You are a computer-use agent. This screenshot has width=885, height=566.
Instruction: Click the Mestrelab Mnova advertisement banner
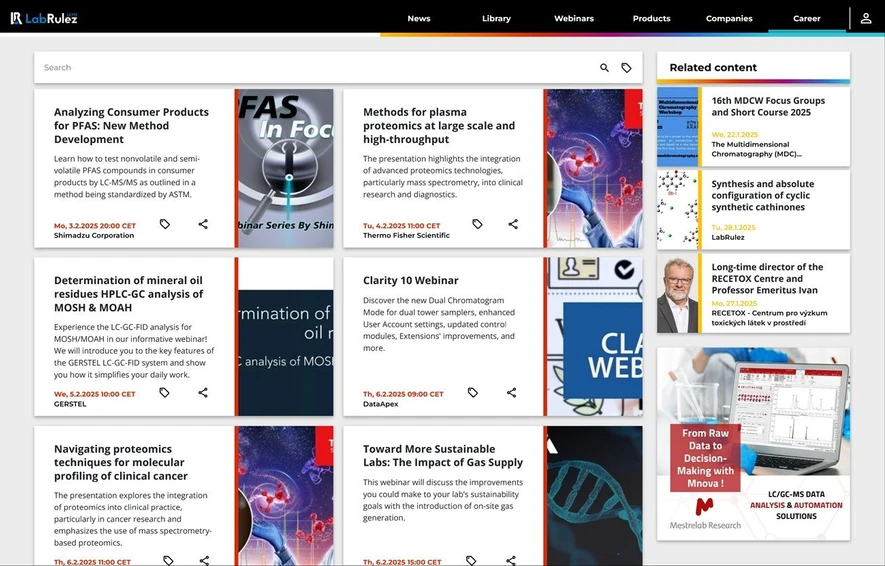pyautogui.click(x=753, y=444)
